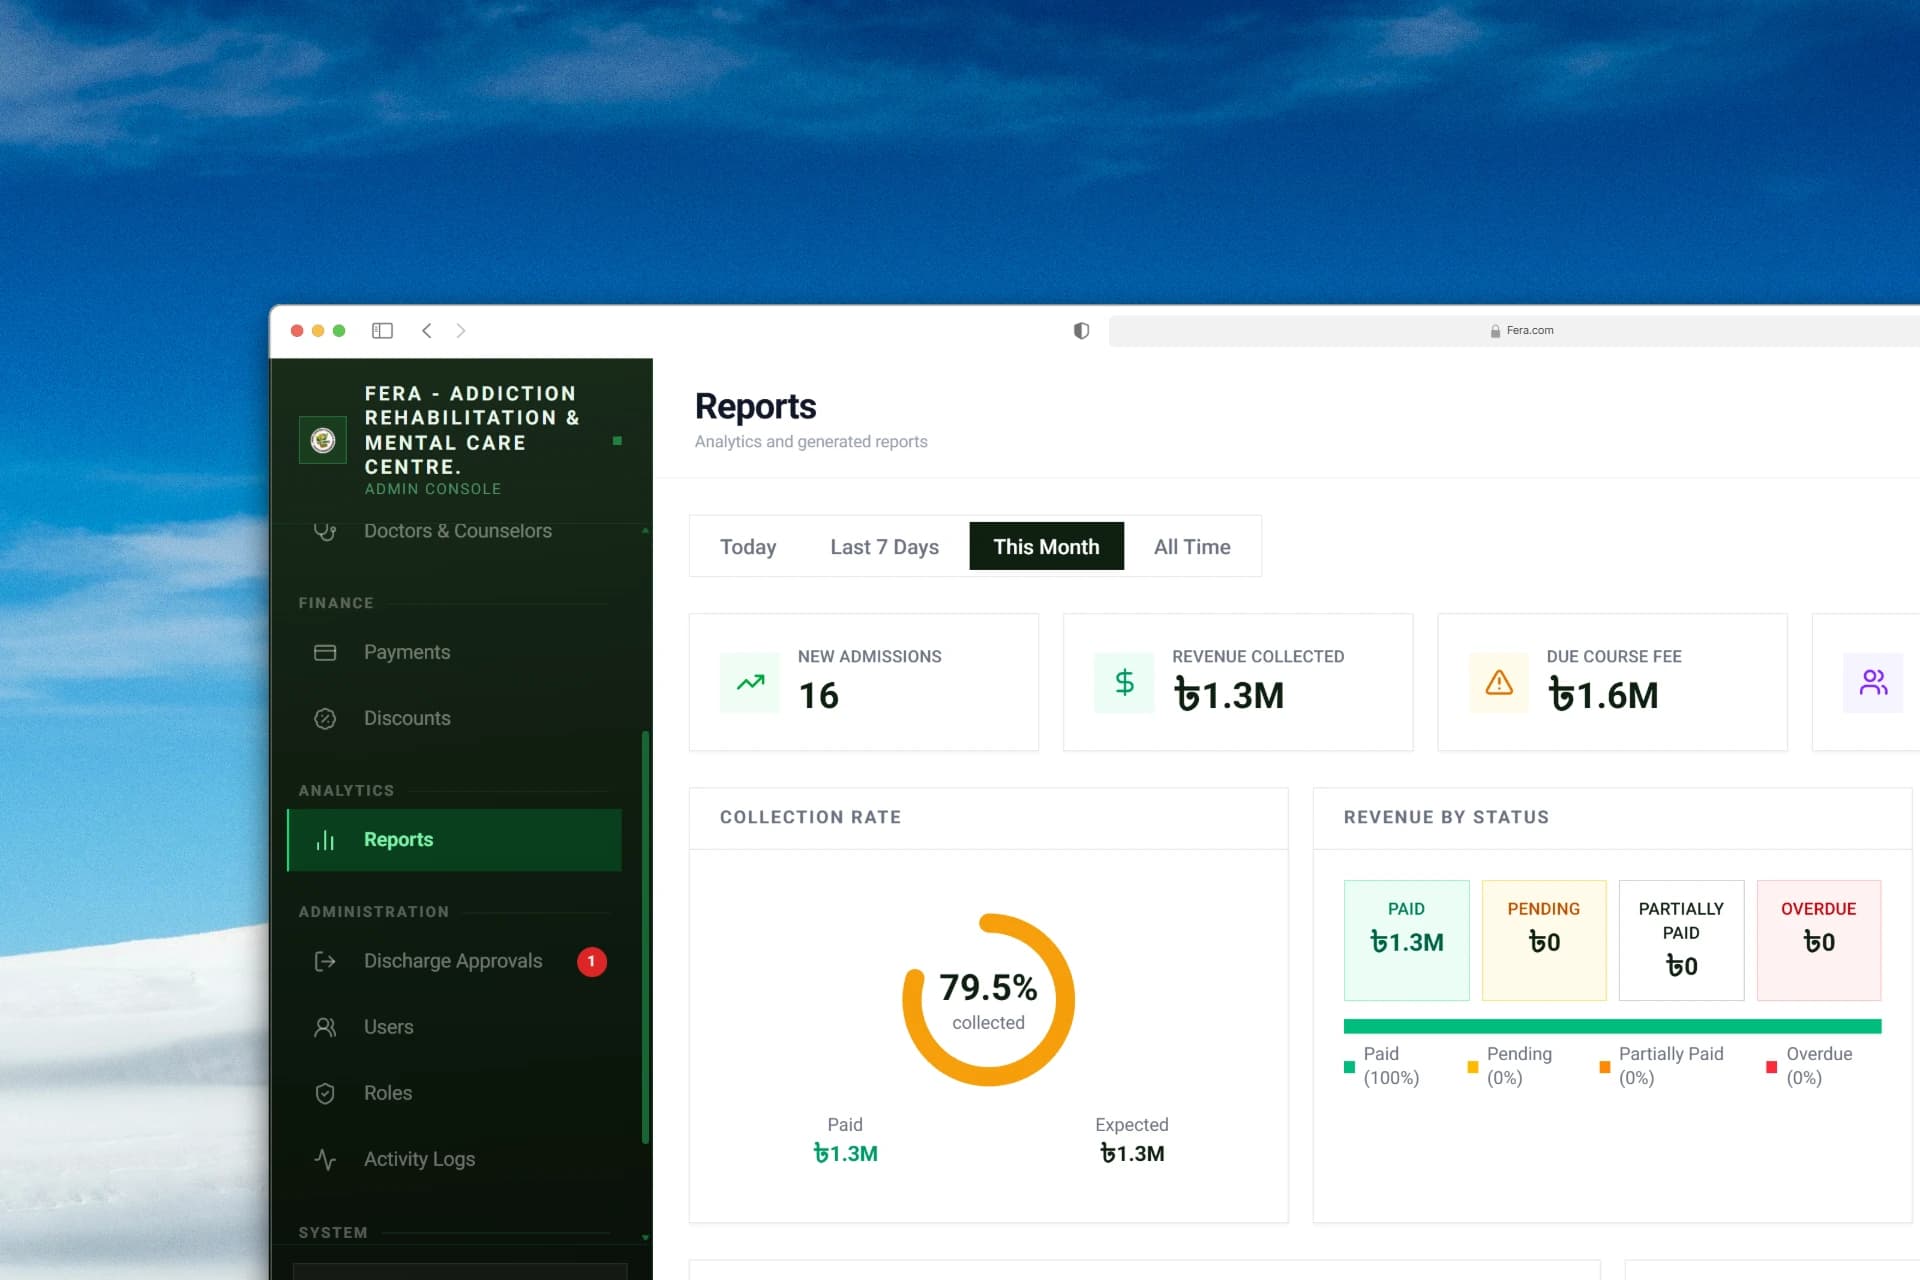
Task: Click the sidebar vertical scrollbar
Action: click(x=645, y=938)
